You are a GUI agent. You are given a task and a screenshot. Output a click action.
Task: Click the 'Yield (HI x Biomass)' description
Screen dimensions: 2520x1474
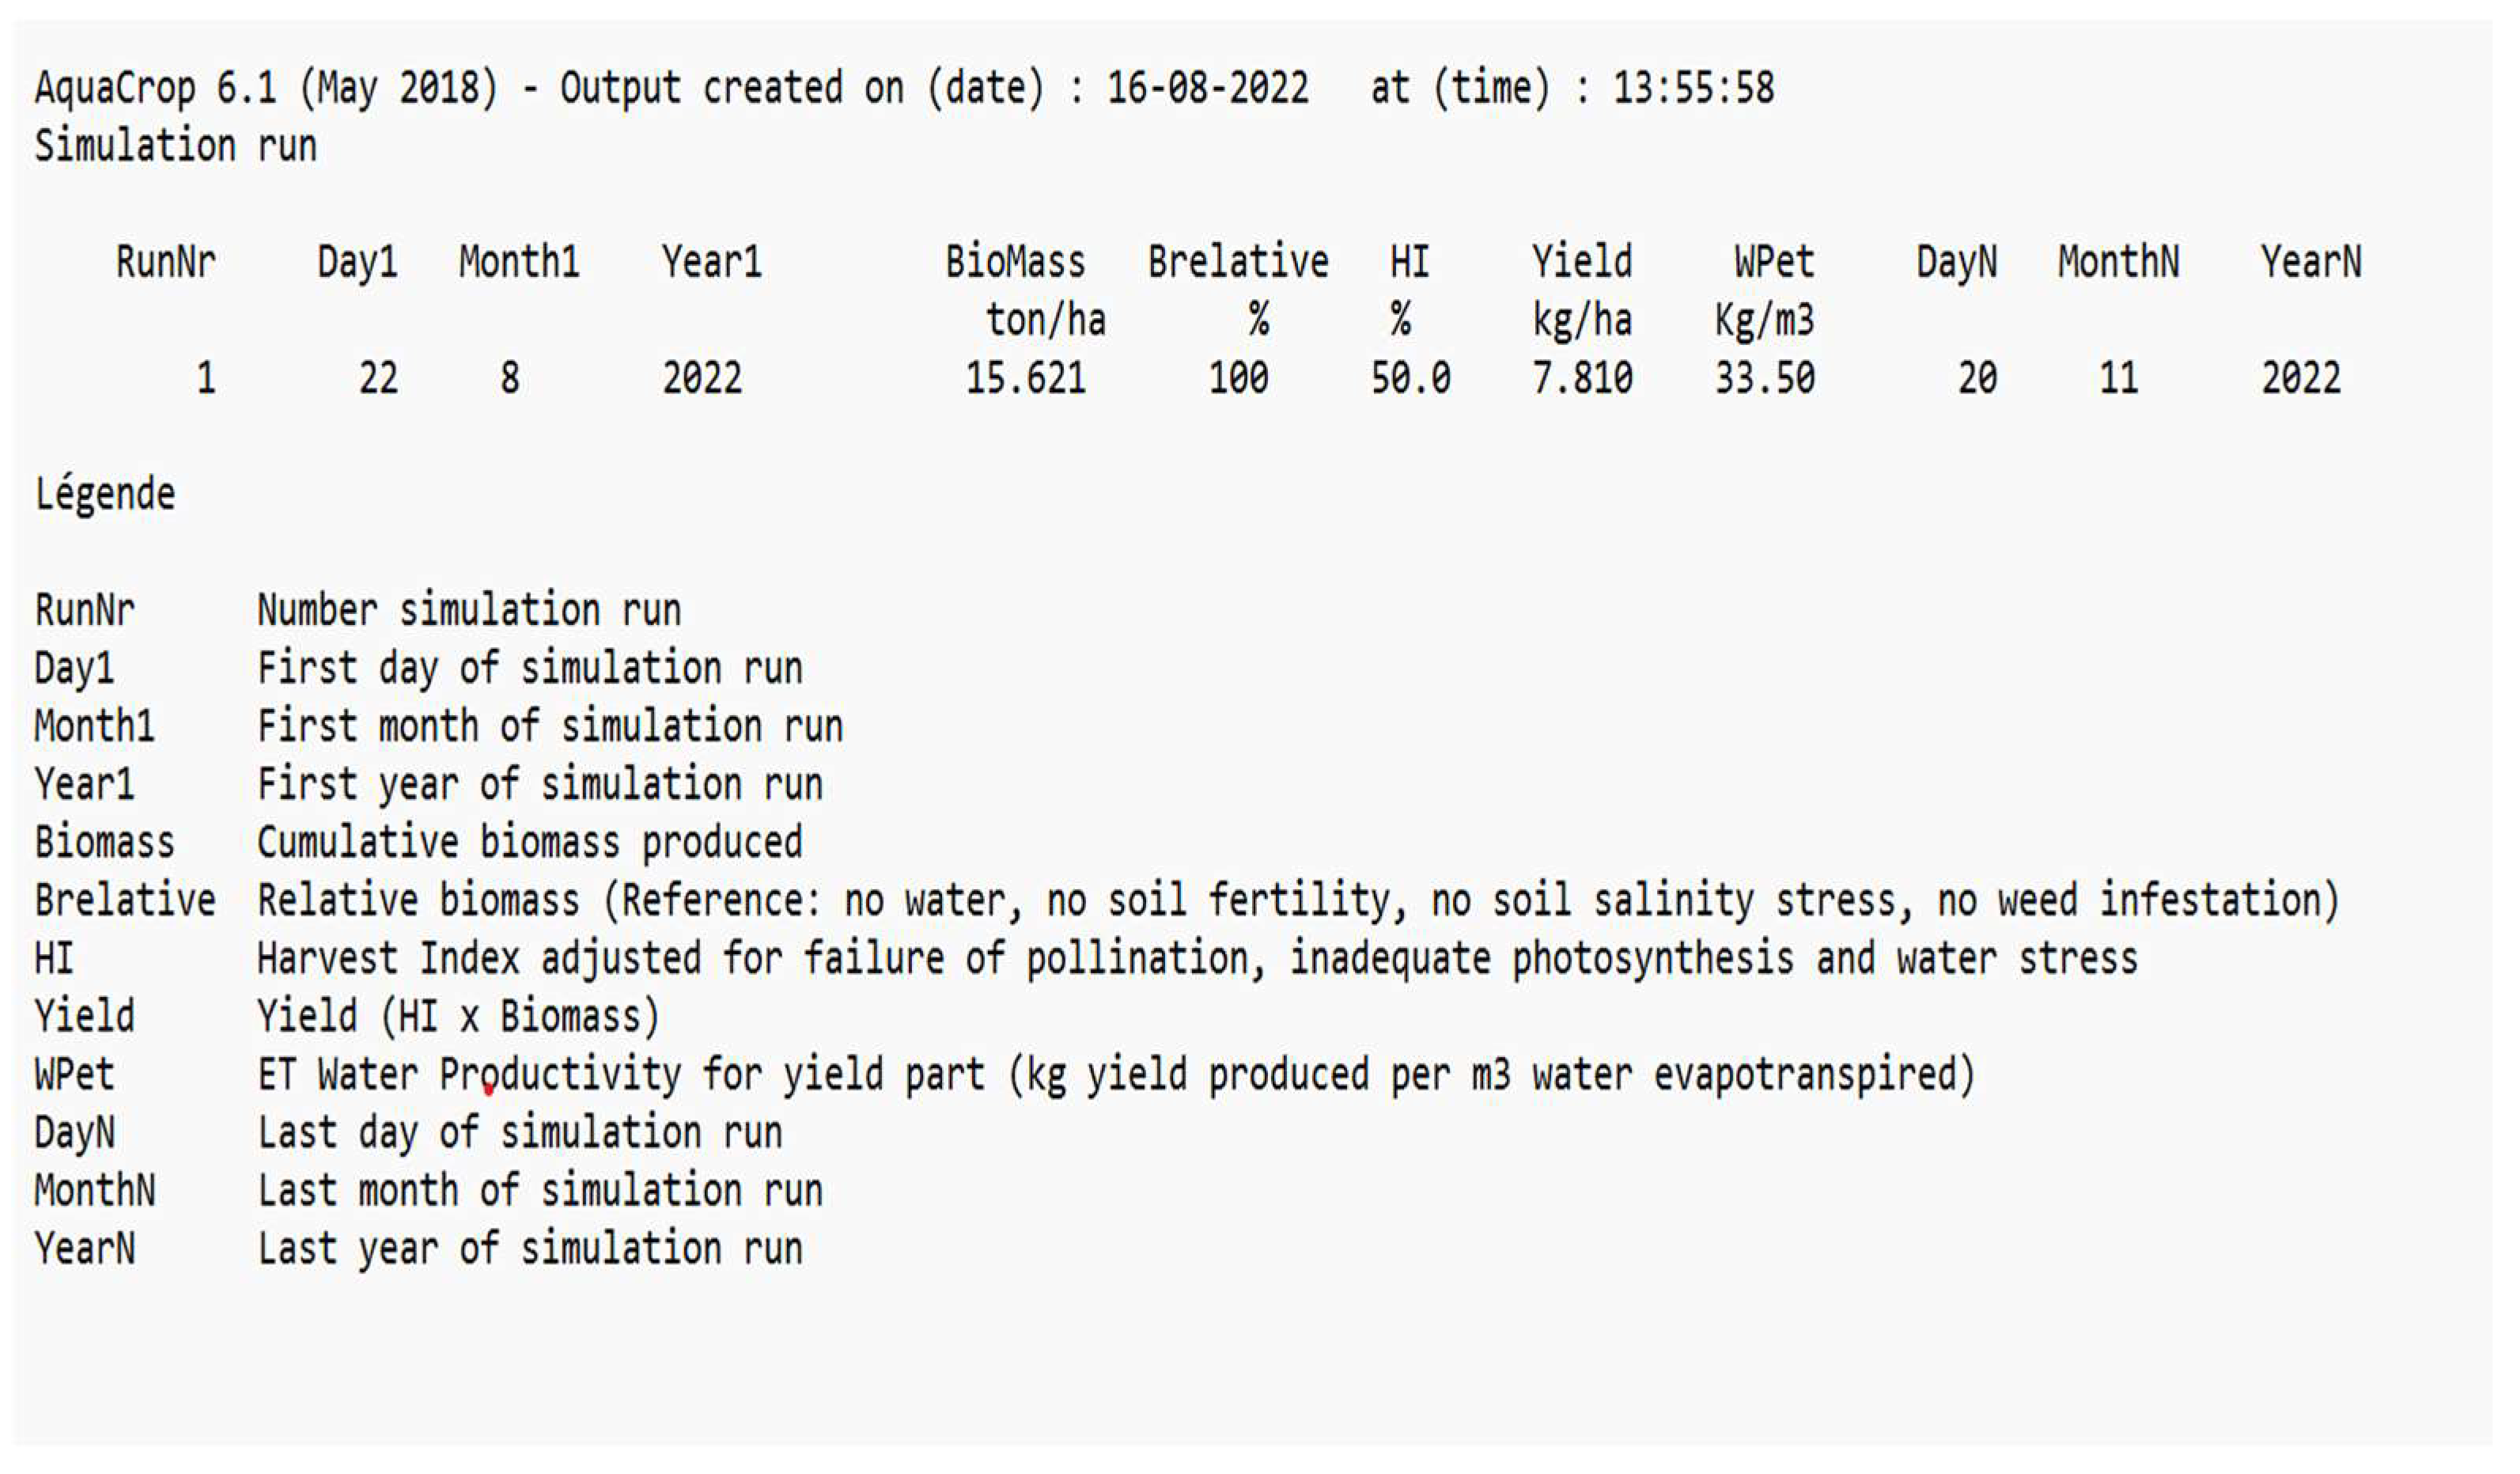tap(458, 1017)
